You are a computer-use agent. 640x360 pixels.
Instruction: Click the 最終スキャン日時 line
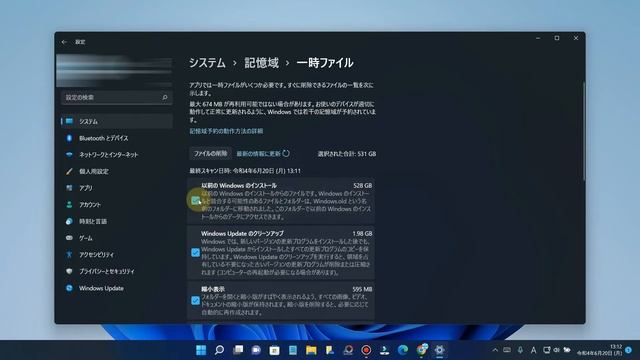tap(245, 171)
